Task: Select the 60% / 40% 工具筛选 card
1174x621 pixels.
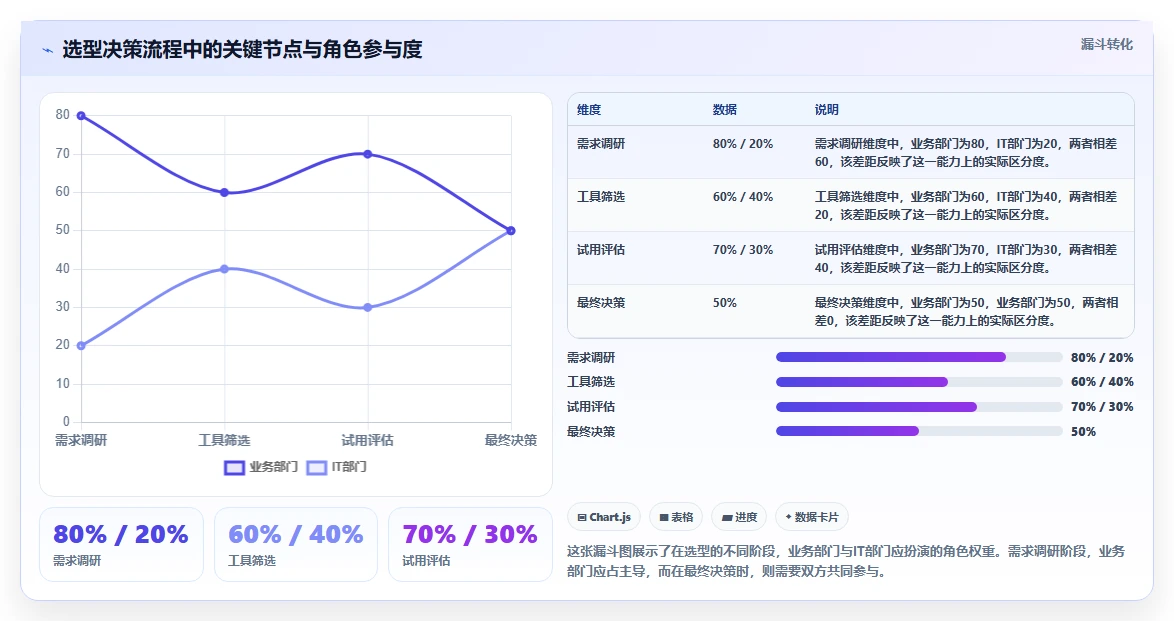Action: click(x=296, y=545)
